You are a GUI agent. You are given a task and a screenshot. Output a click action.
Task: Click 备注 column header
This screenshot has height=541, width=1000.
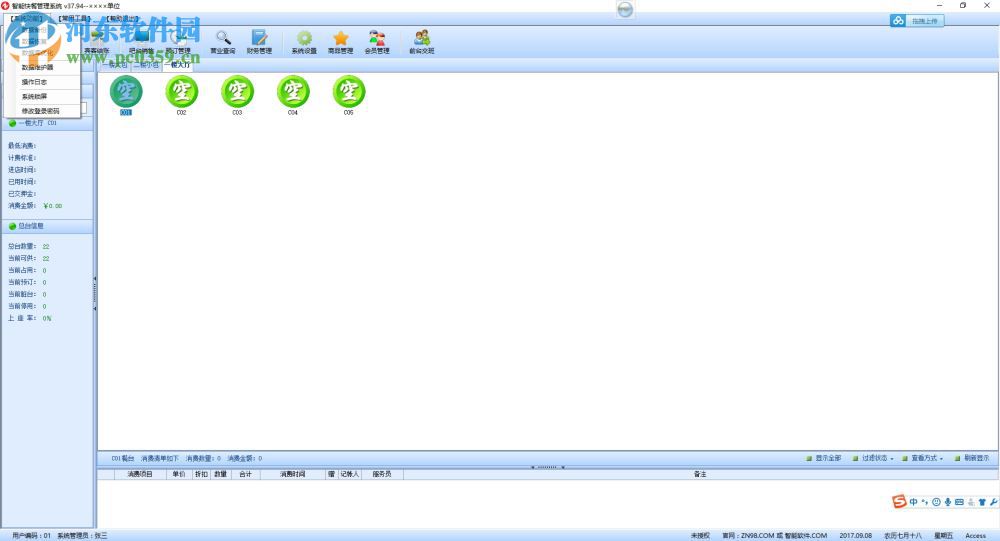(700, 474)
